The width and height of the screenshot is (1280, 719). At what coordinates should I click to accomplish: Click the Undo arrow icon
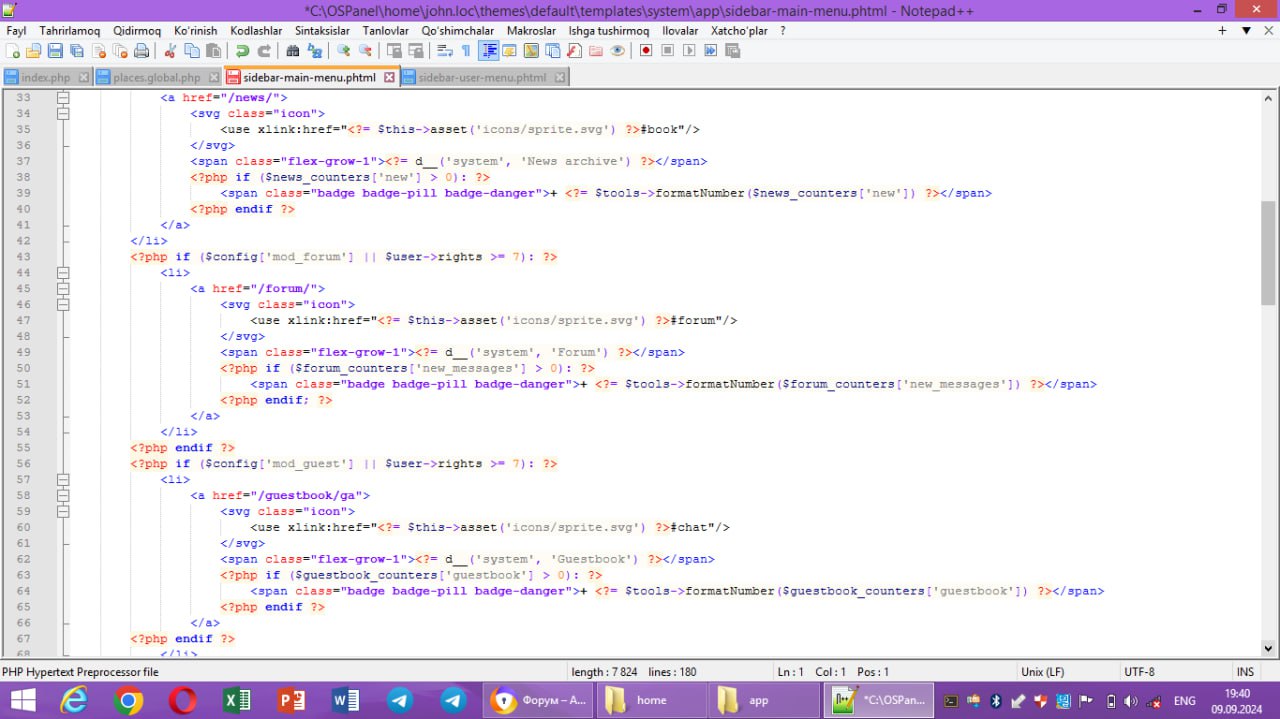click(242, 51)
